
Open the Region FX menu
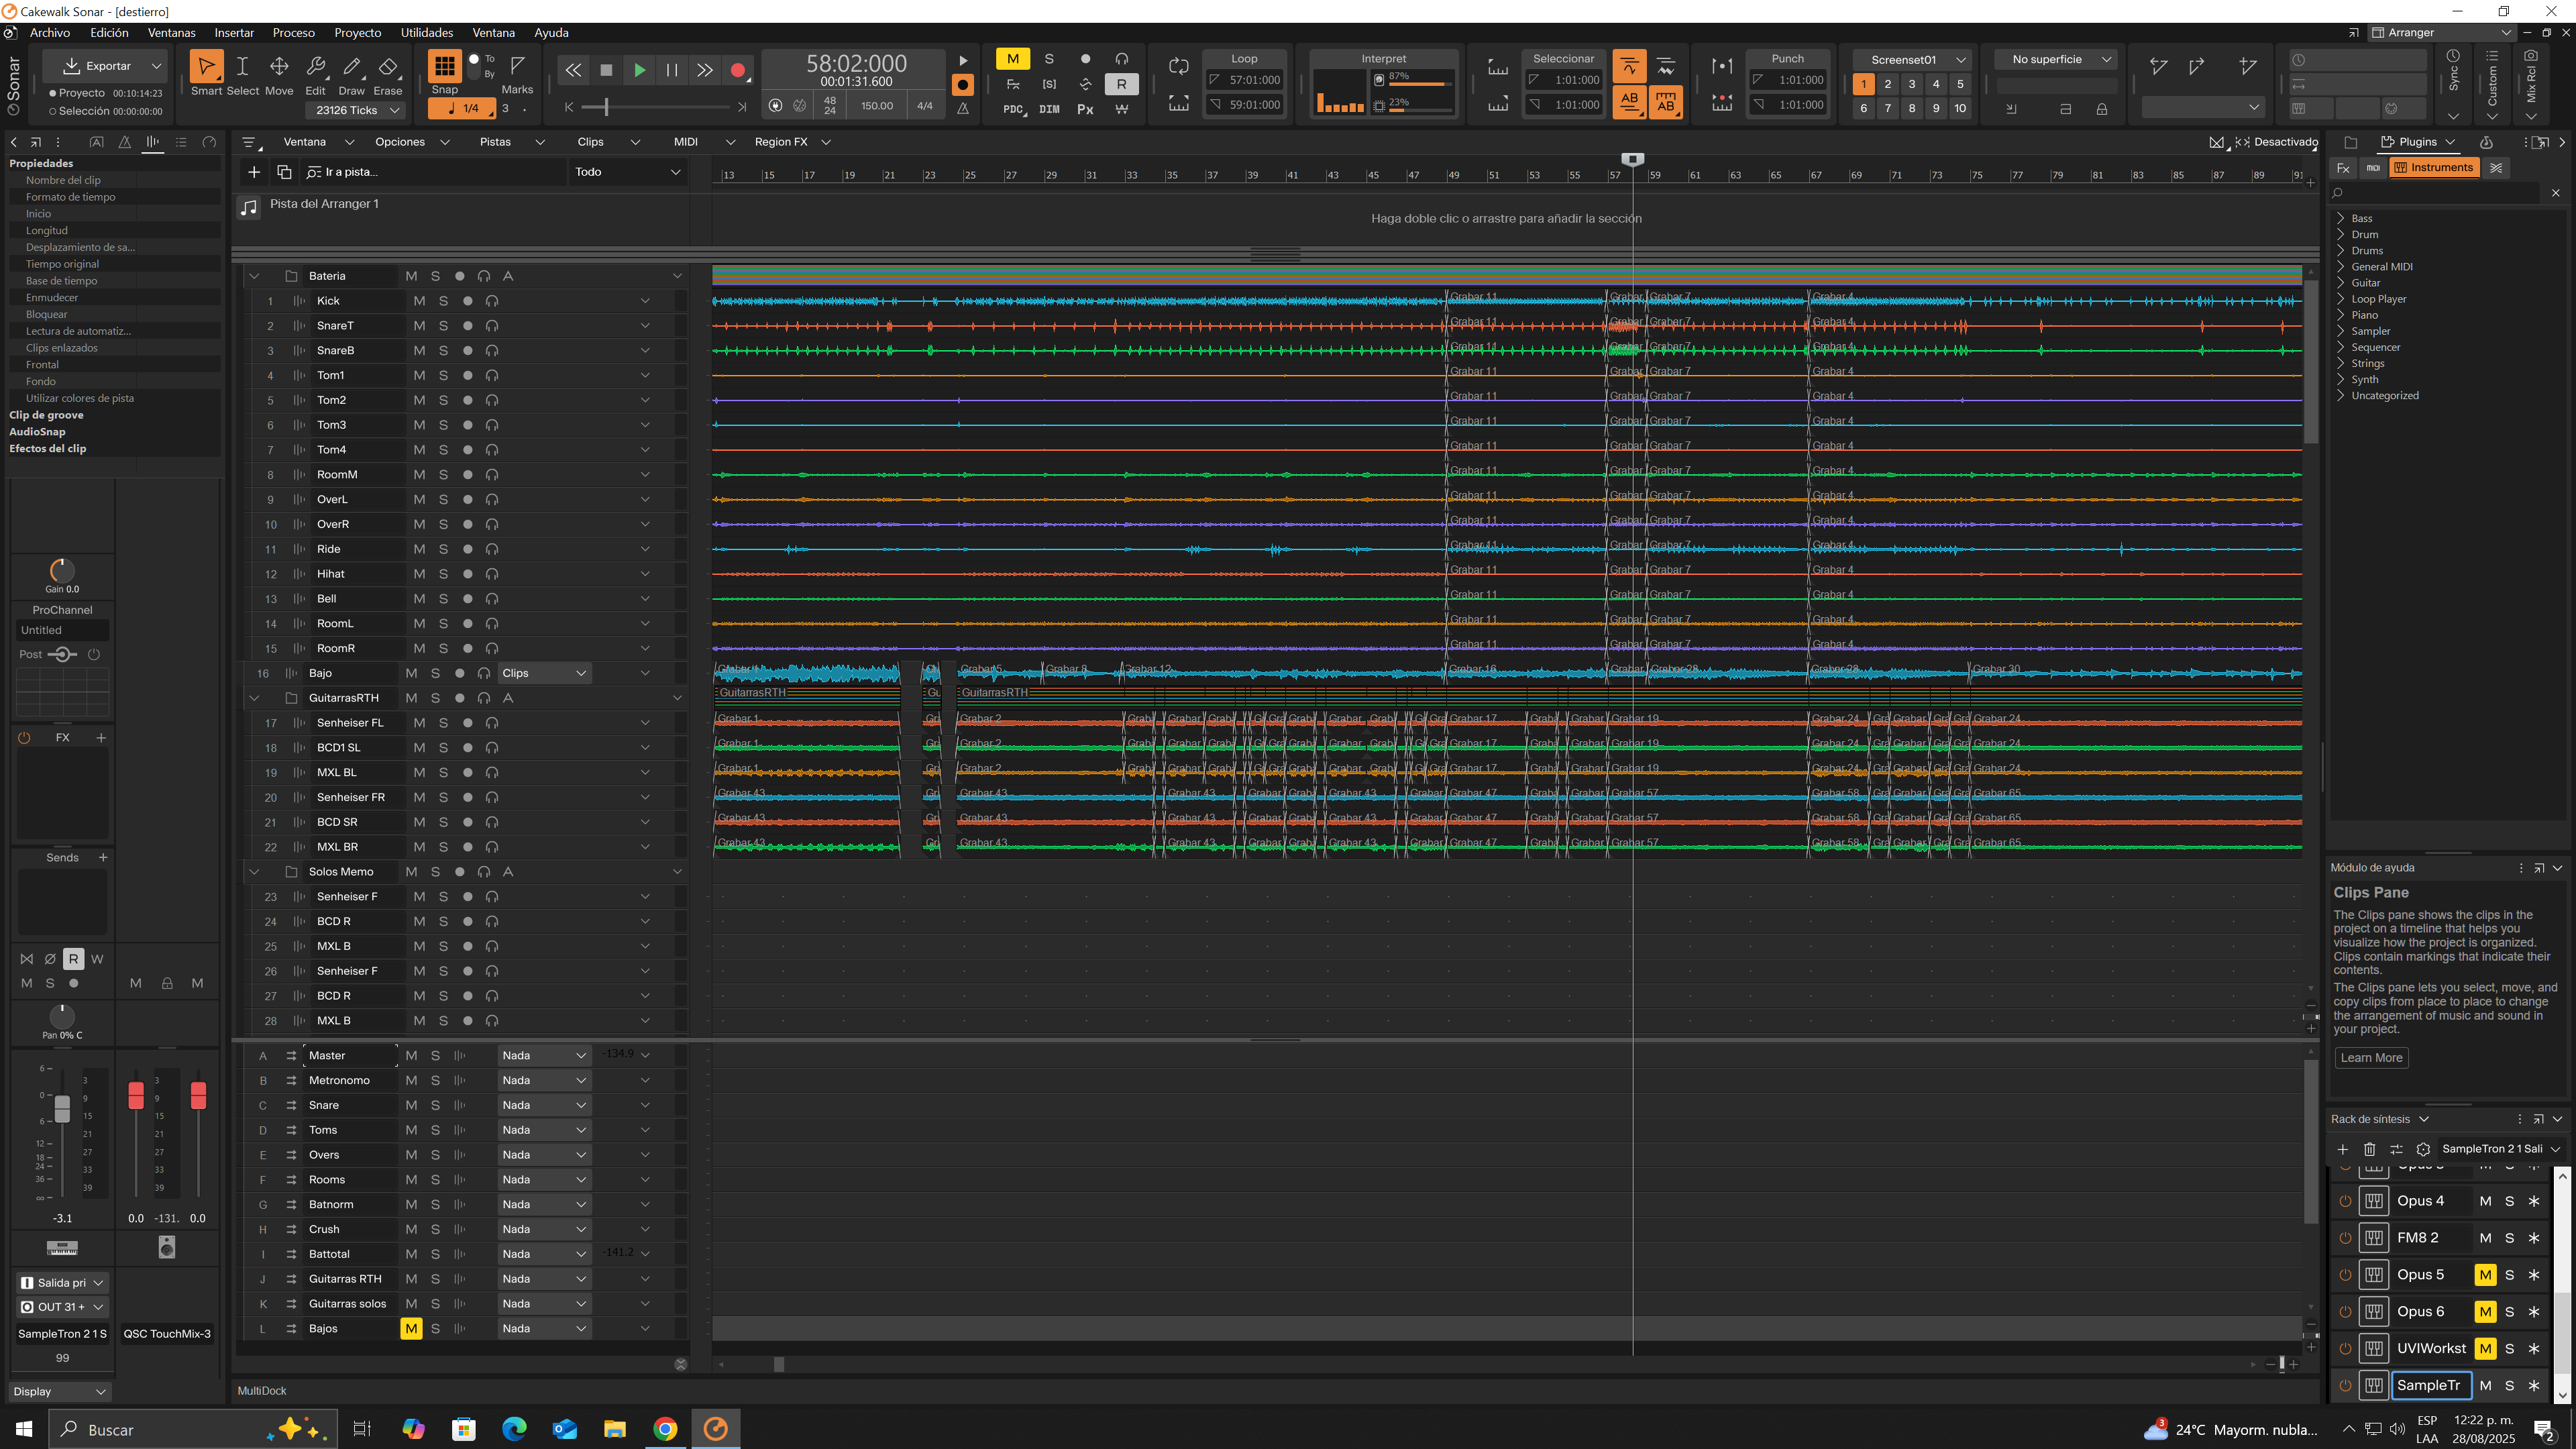[792, 142]
